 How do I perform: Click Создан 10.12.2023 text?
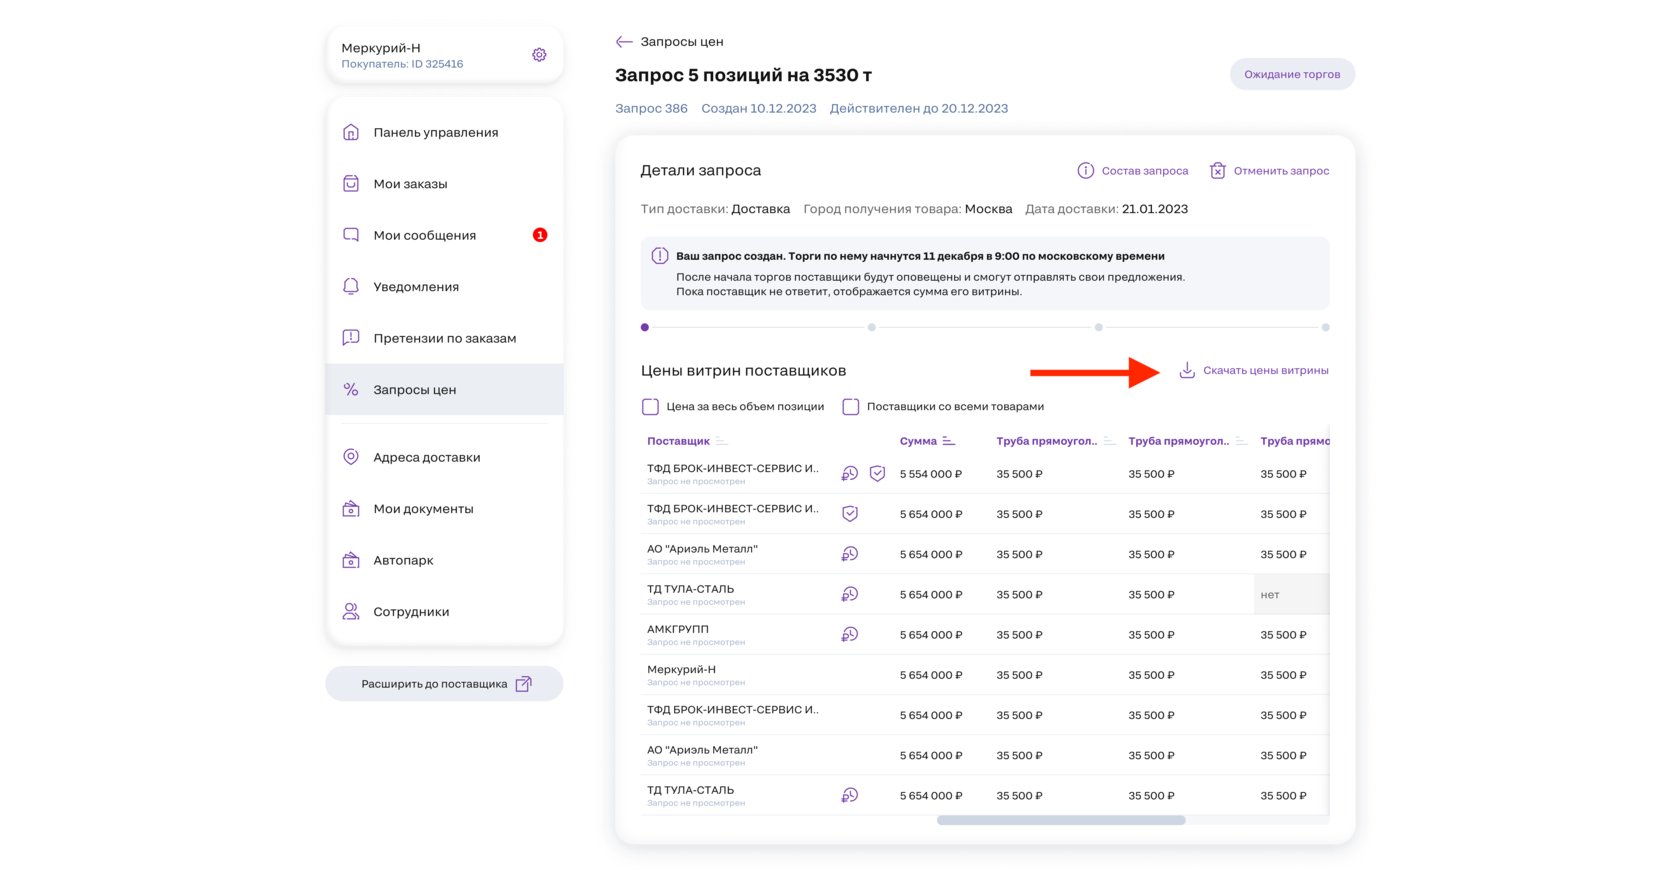(759, 108)
